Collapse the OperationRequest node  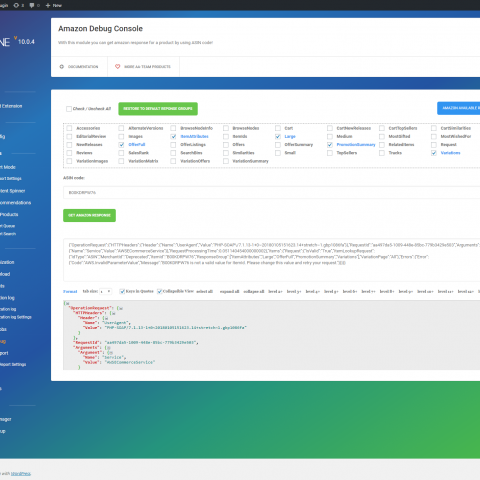tap(121, 308)
